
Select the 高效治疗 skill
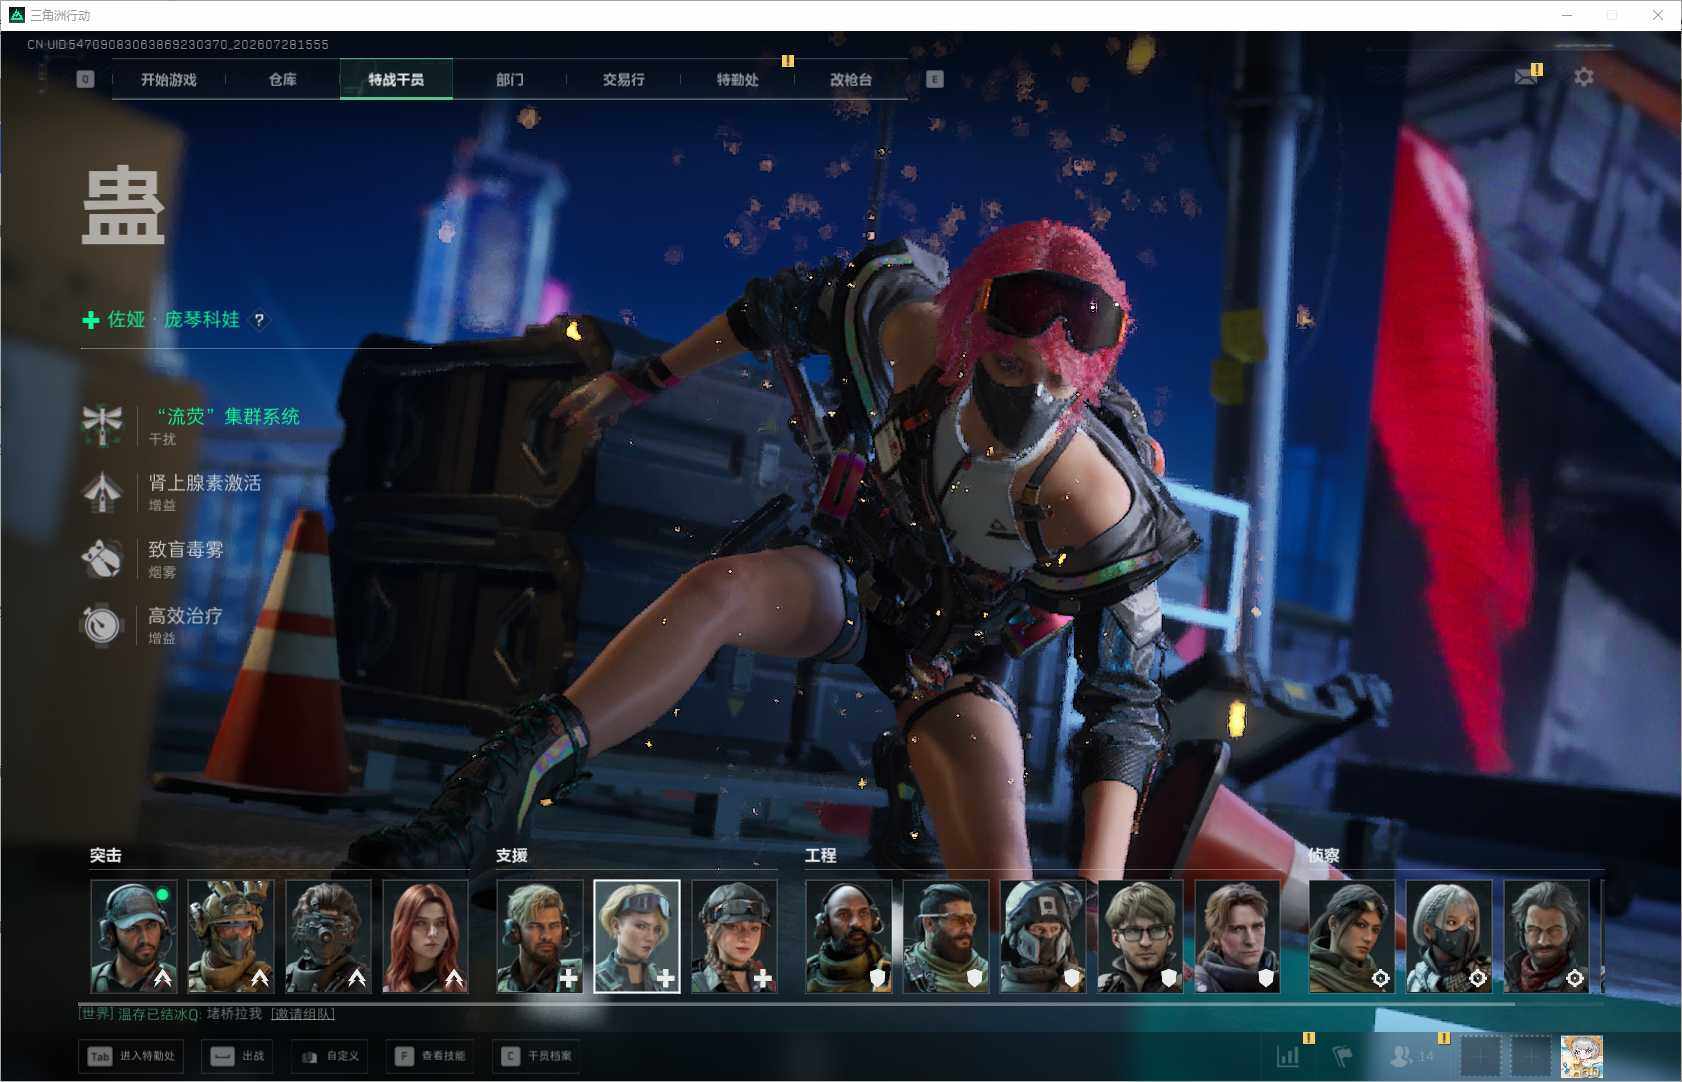pos(152,625)
